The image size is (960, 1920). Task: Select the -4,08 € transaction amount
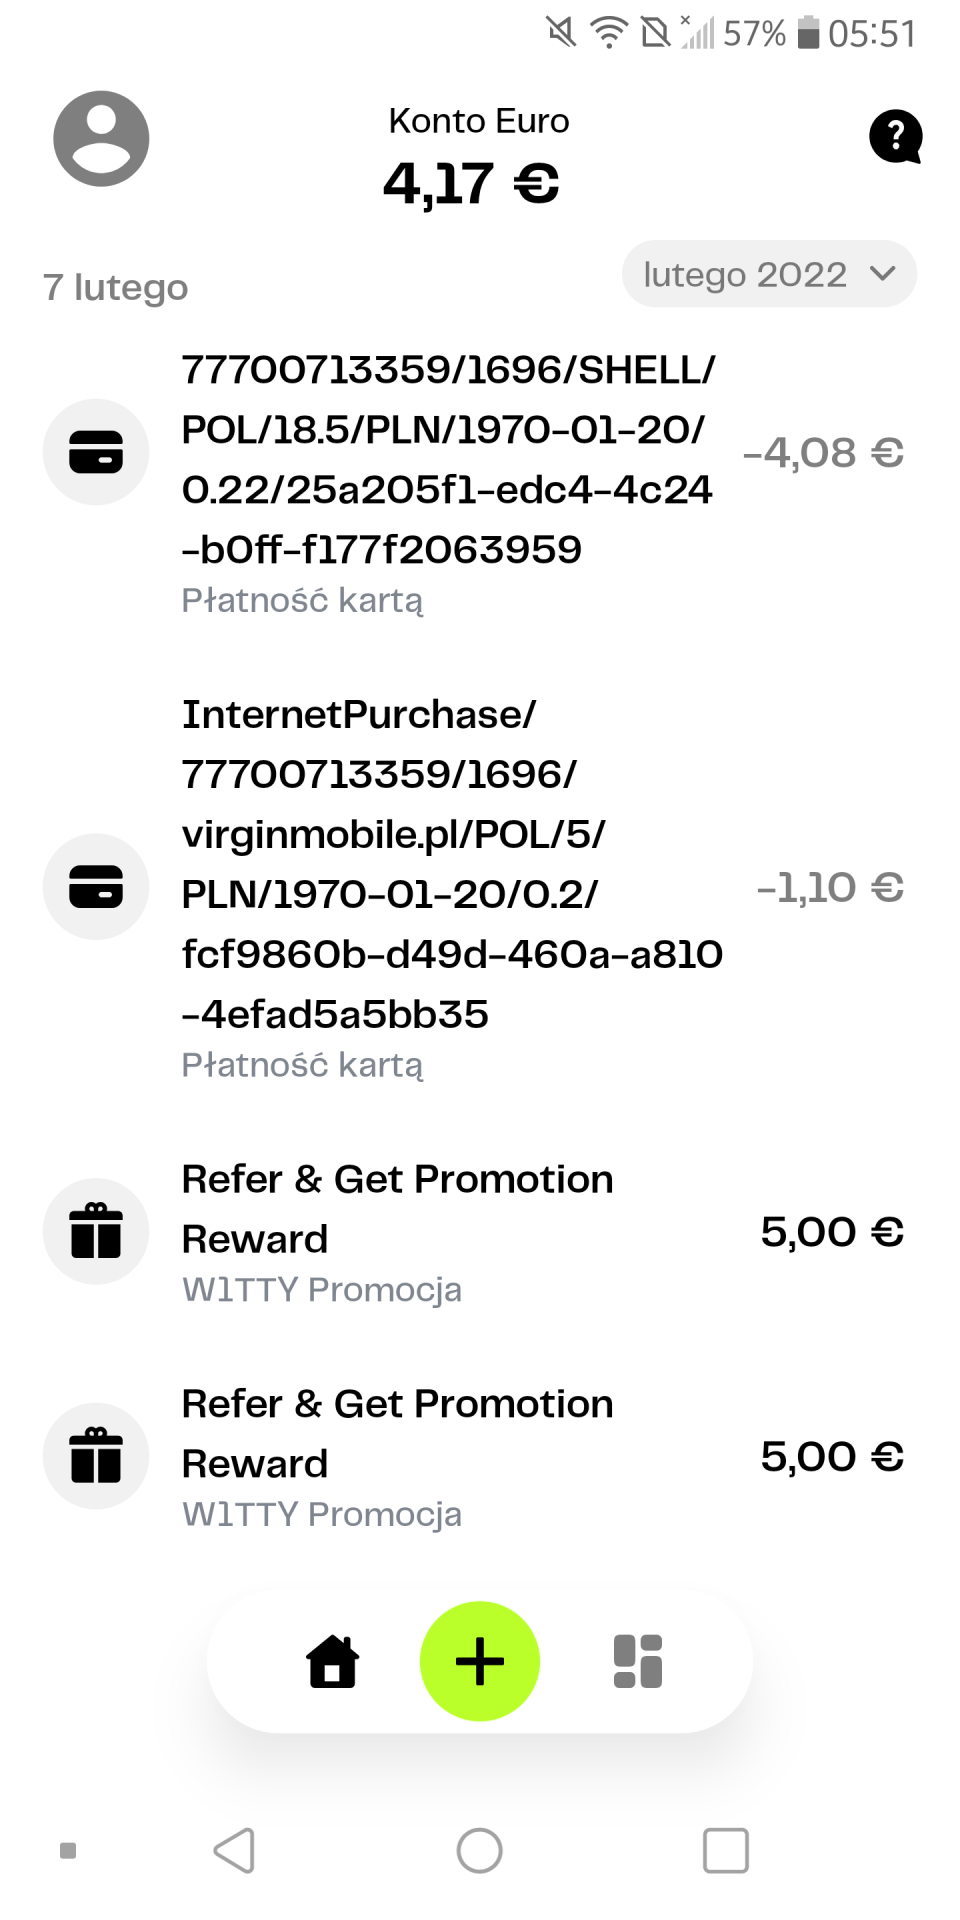pos(823,453)
